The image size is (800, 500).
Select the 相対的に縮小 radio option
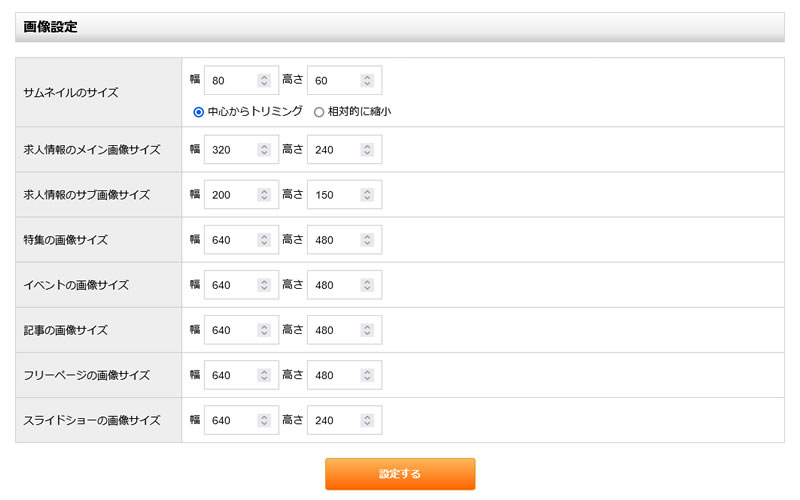pyautogui.click(x=319, y=112)
